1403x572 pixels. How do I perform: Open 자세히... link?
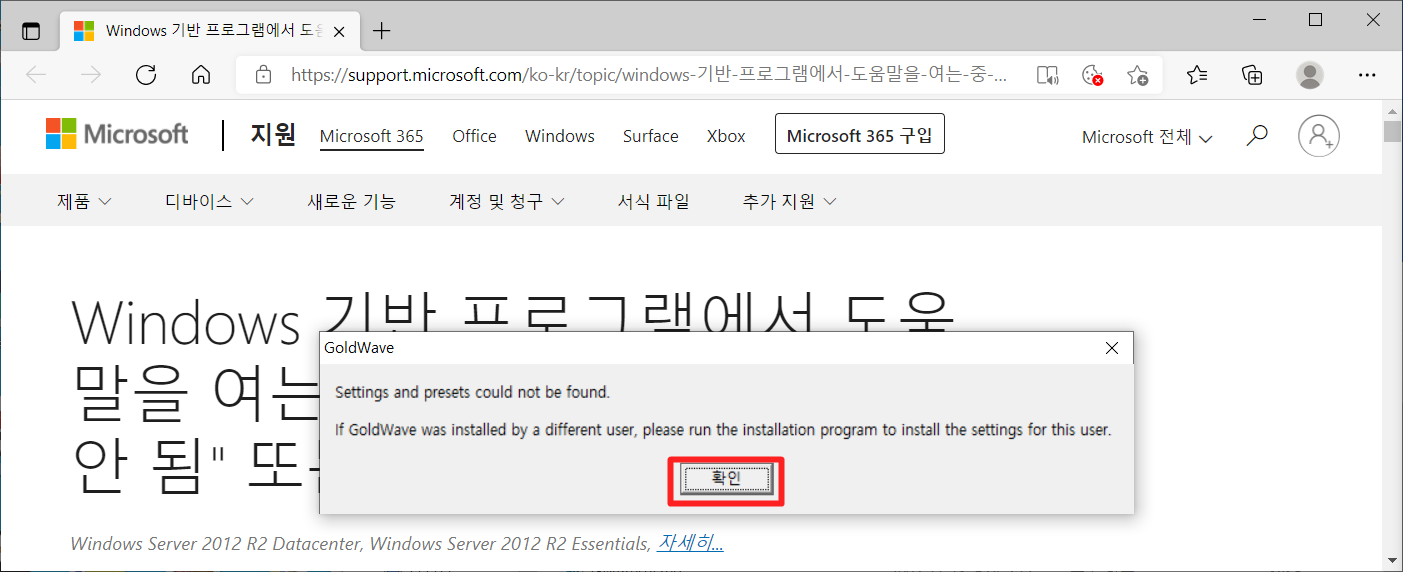(690, 543)
